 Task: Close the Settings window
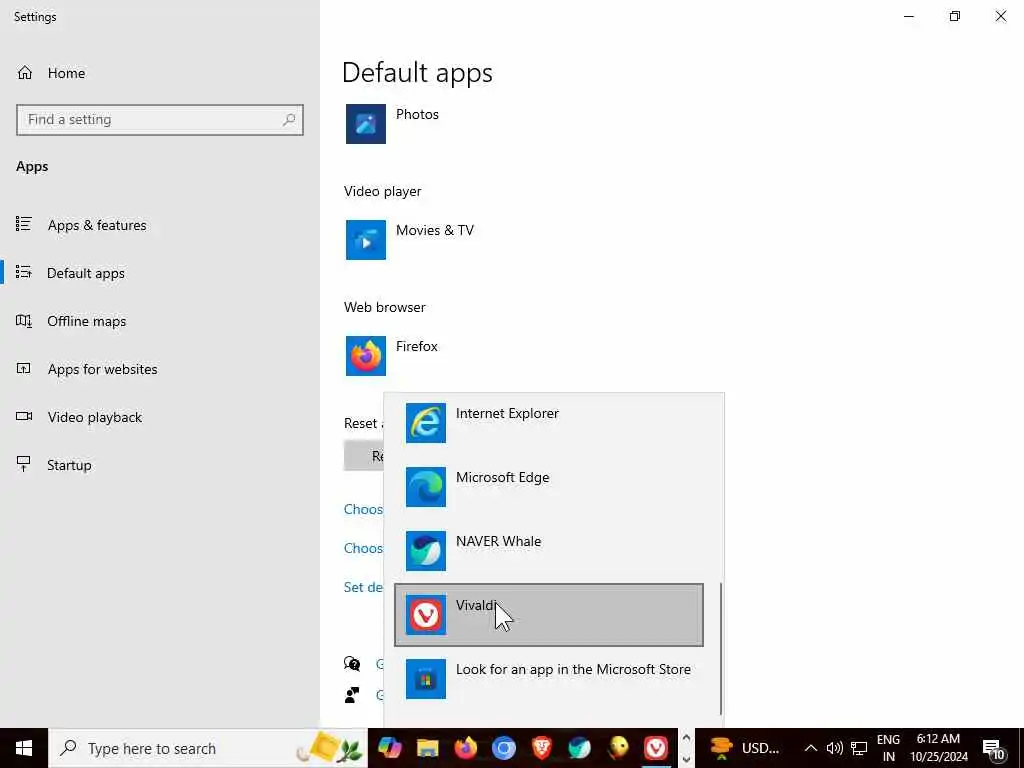[1000, 16]
